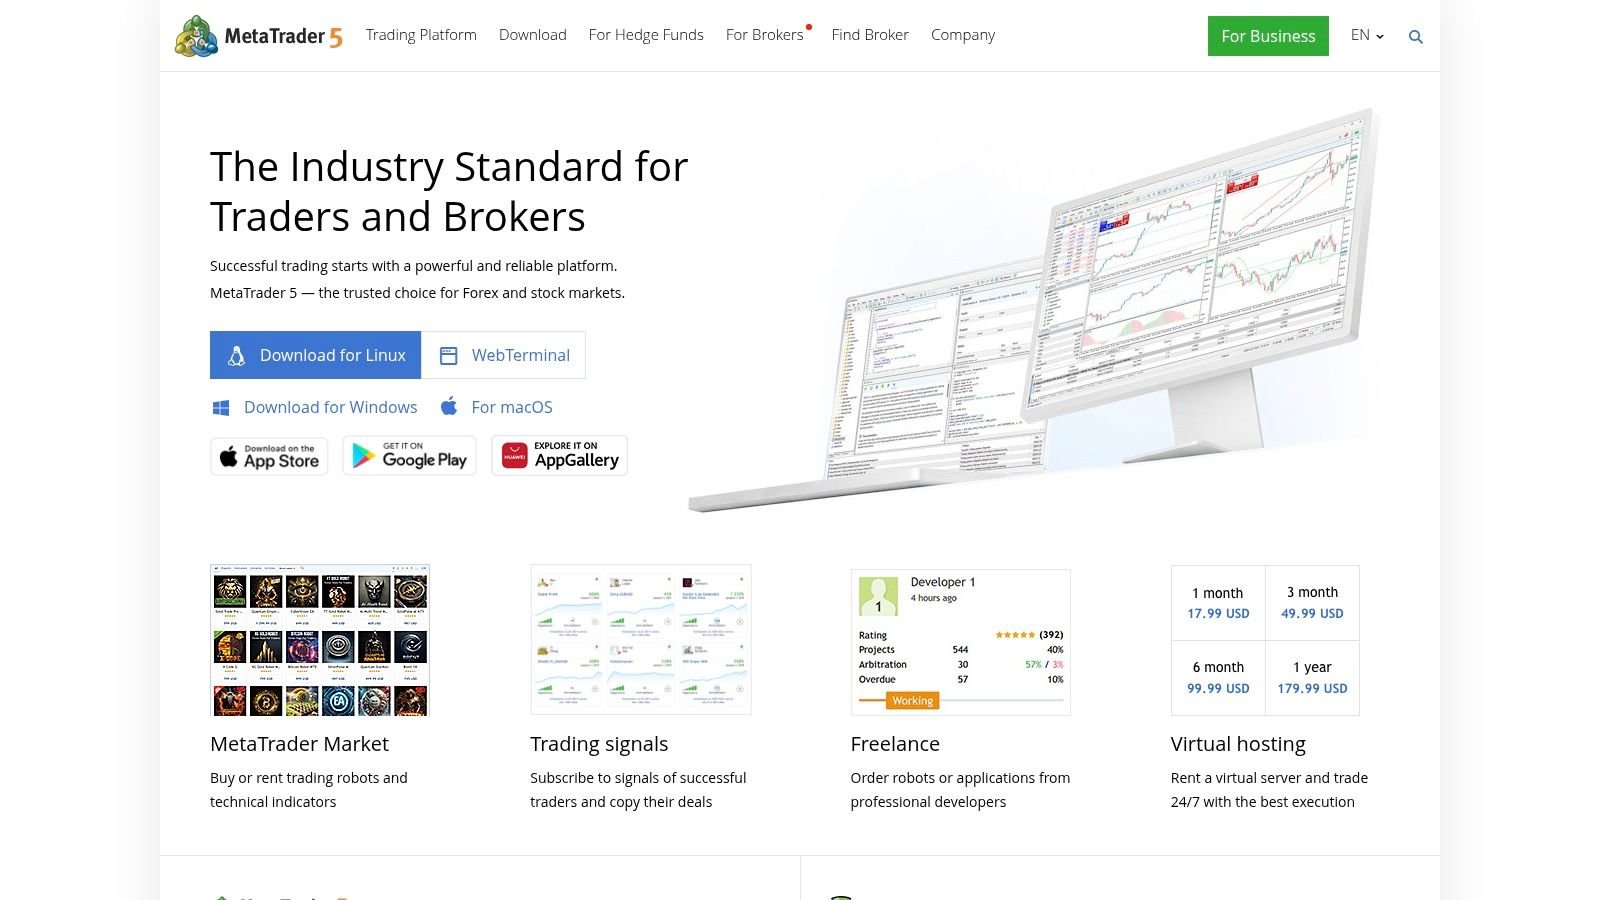Expand the EN language dropdown
Image resolution: width=1600 pixels, height=900 pixels.
pyautogui.click(x=1367, y=35)
